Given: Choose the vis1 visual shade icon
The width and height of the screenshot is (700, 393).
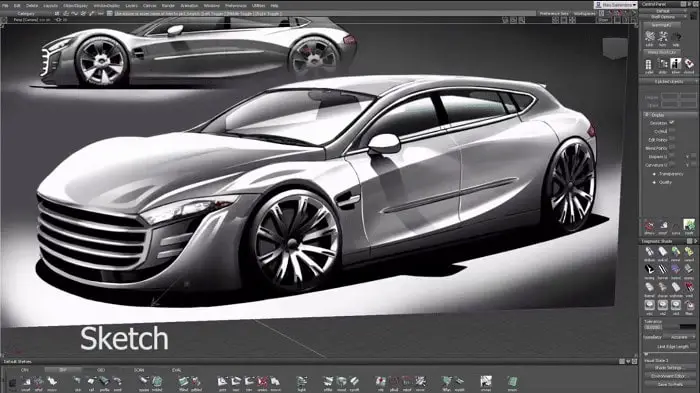Looking at the screenshot, I should (650, 305).
